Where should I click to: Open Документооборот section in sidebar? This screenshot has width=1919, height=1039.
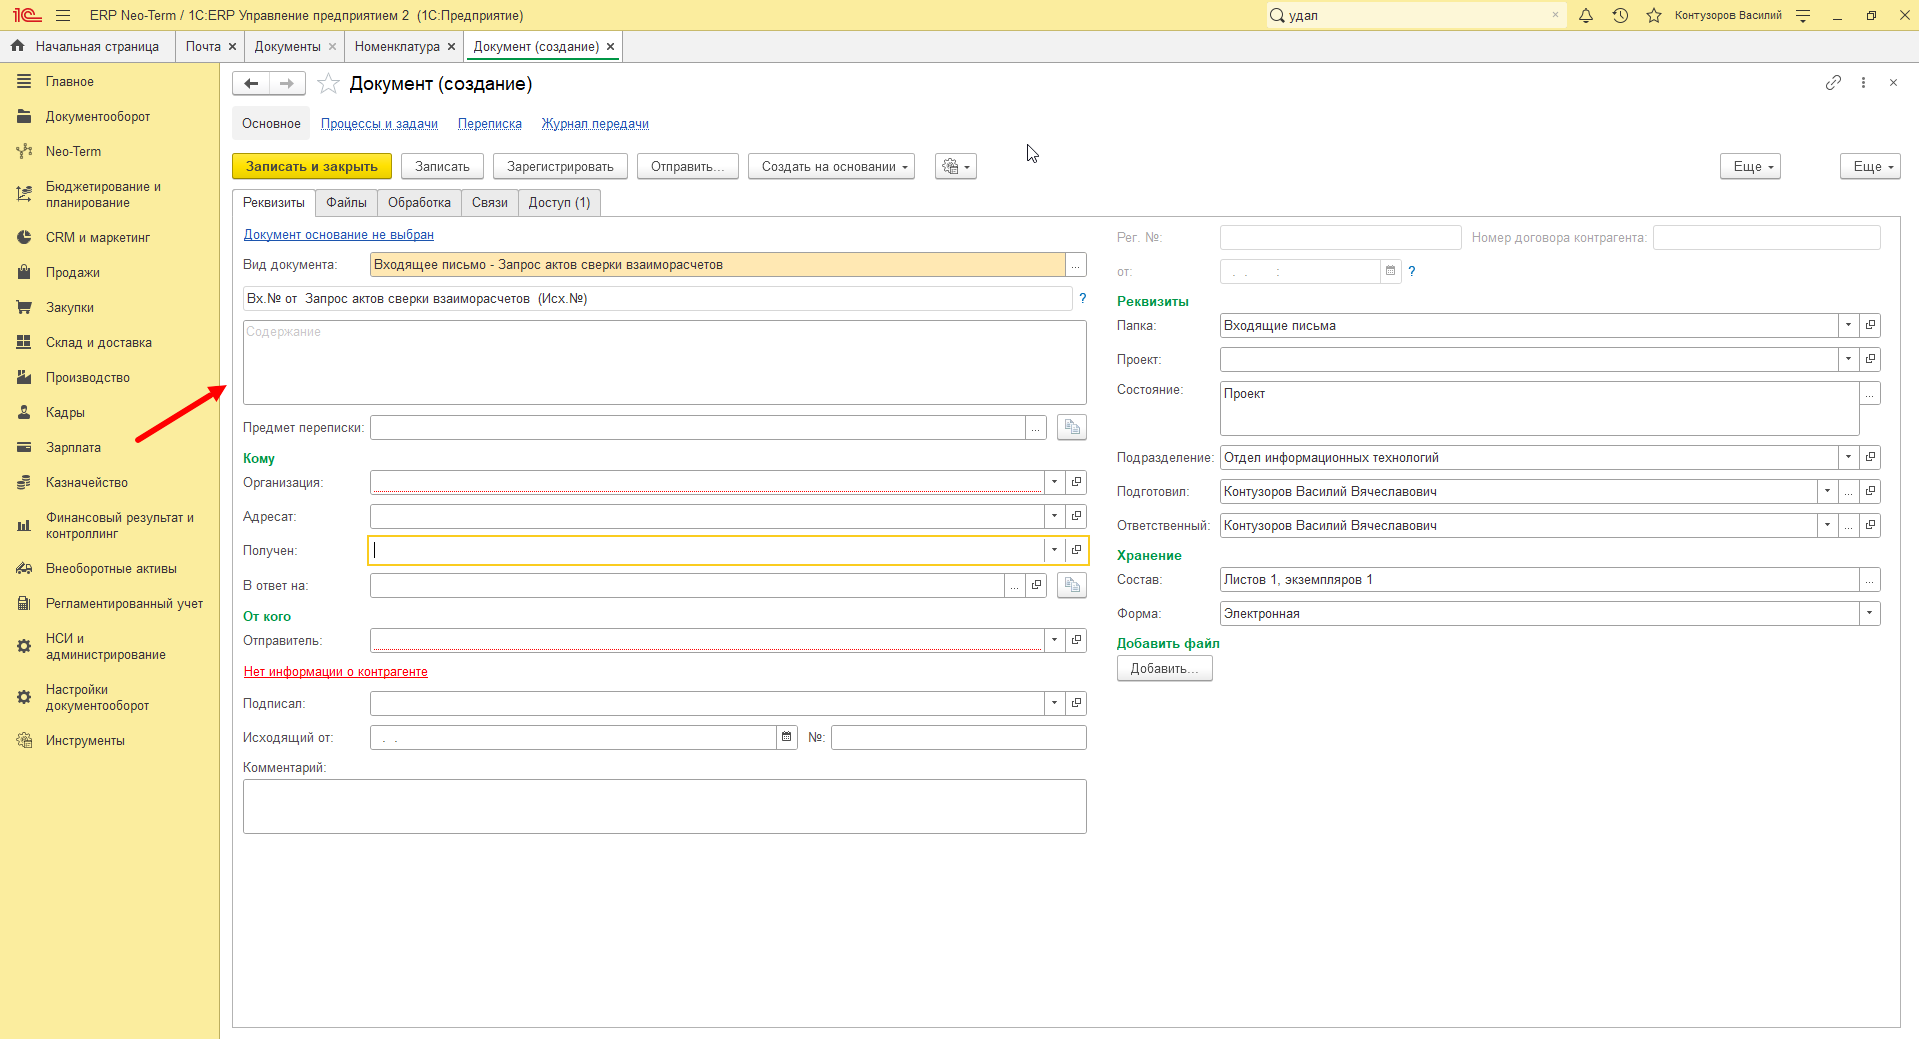coord(98,116)
